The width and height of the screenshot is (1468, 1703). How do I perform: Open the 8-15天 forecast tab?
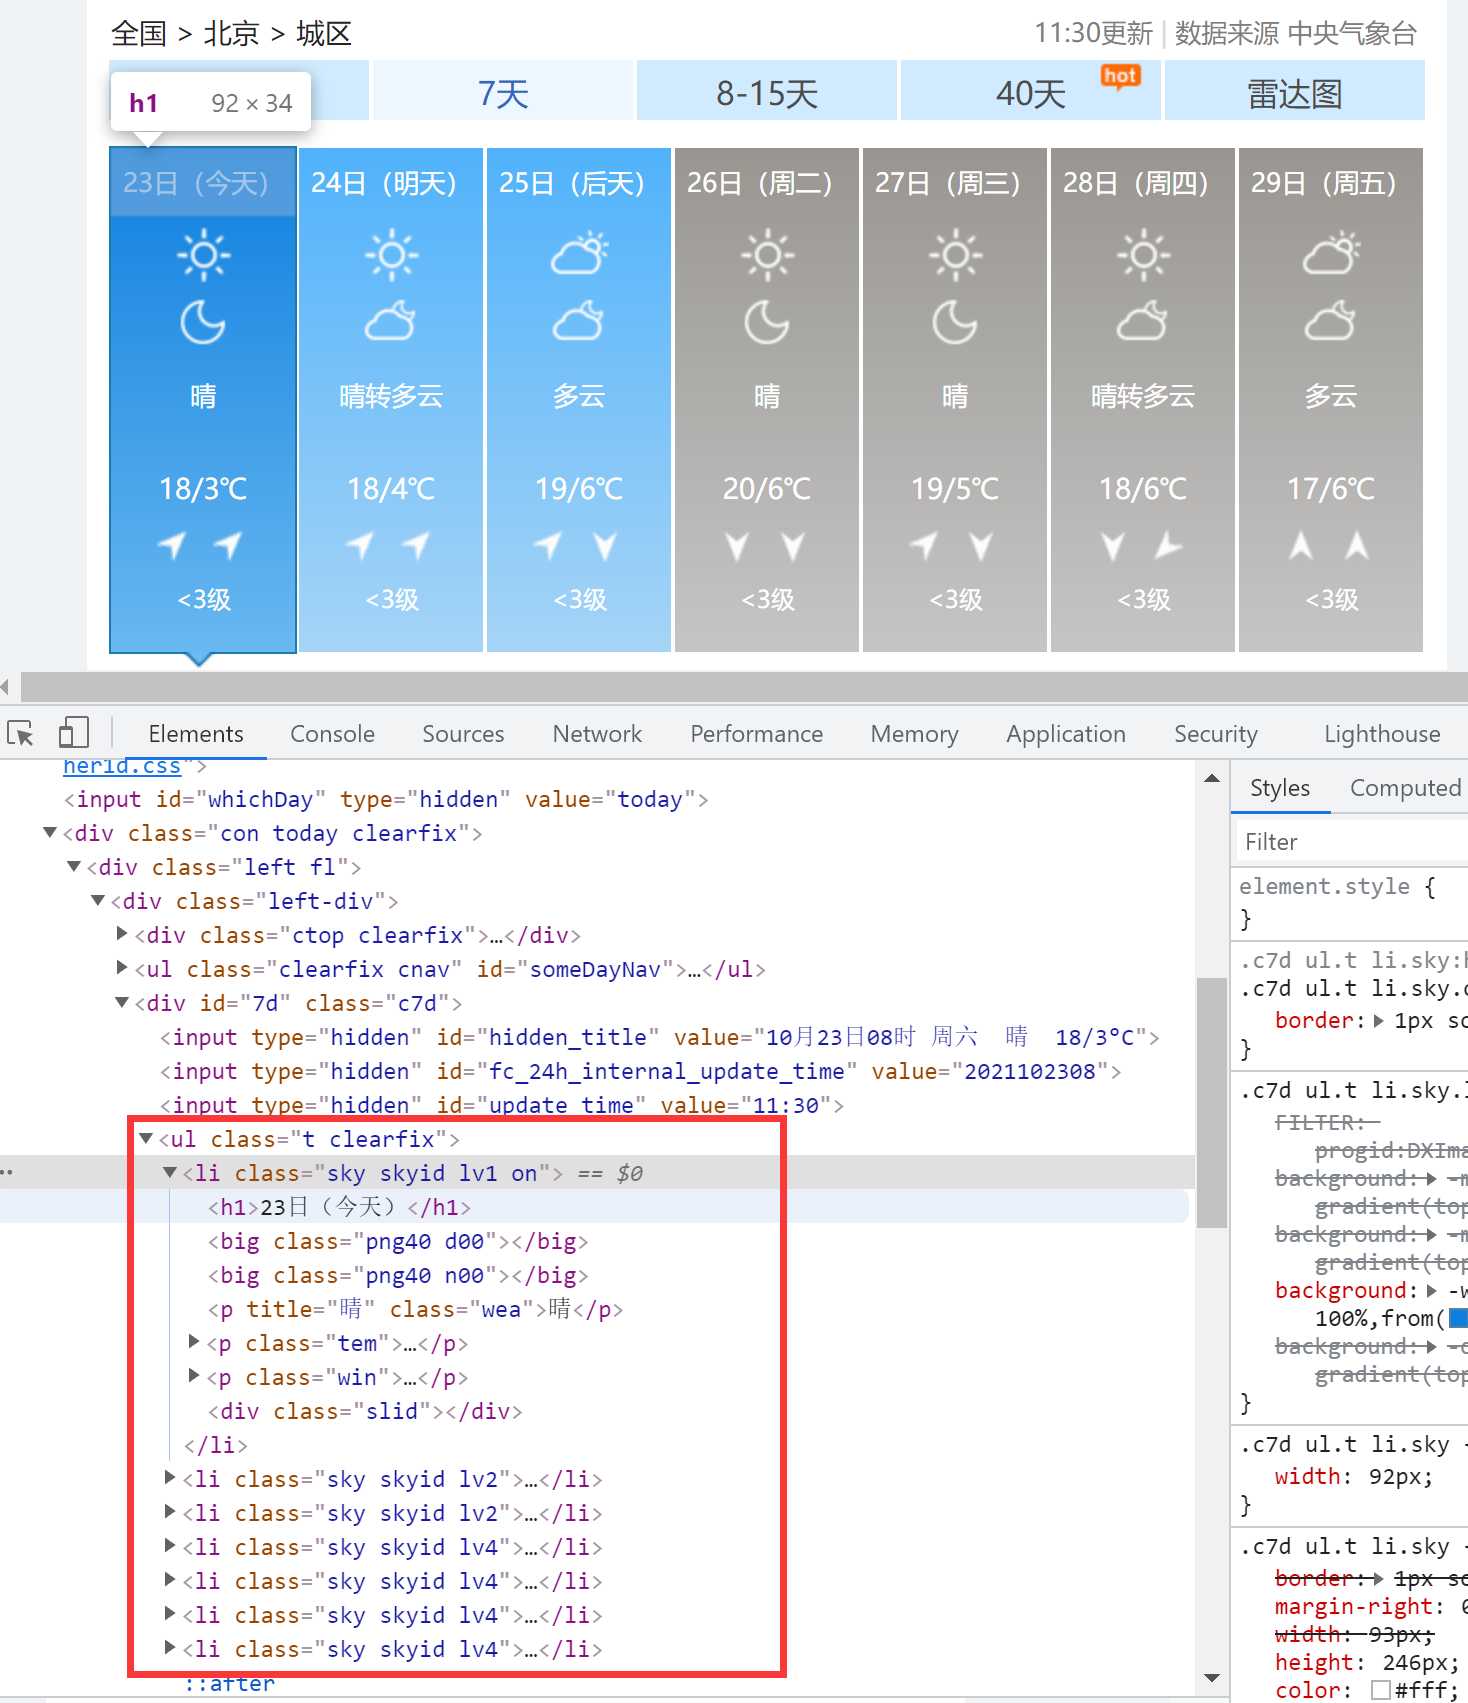tap(767, 91)
